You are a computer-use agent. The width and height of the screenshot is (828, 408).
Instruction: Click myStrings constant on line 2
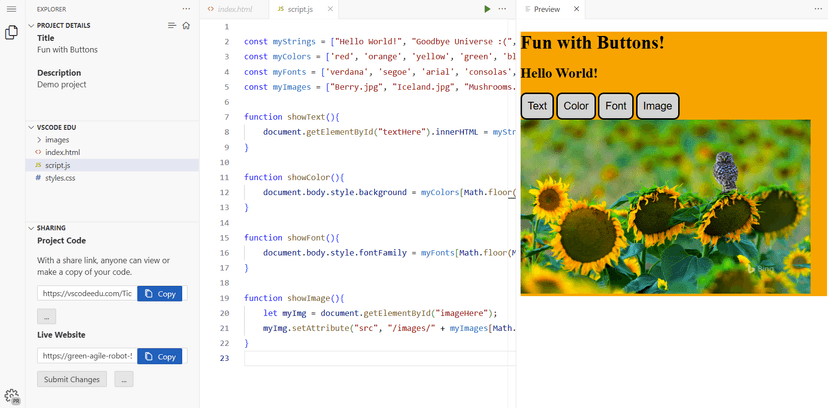point(294,42)
